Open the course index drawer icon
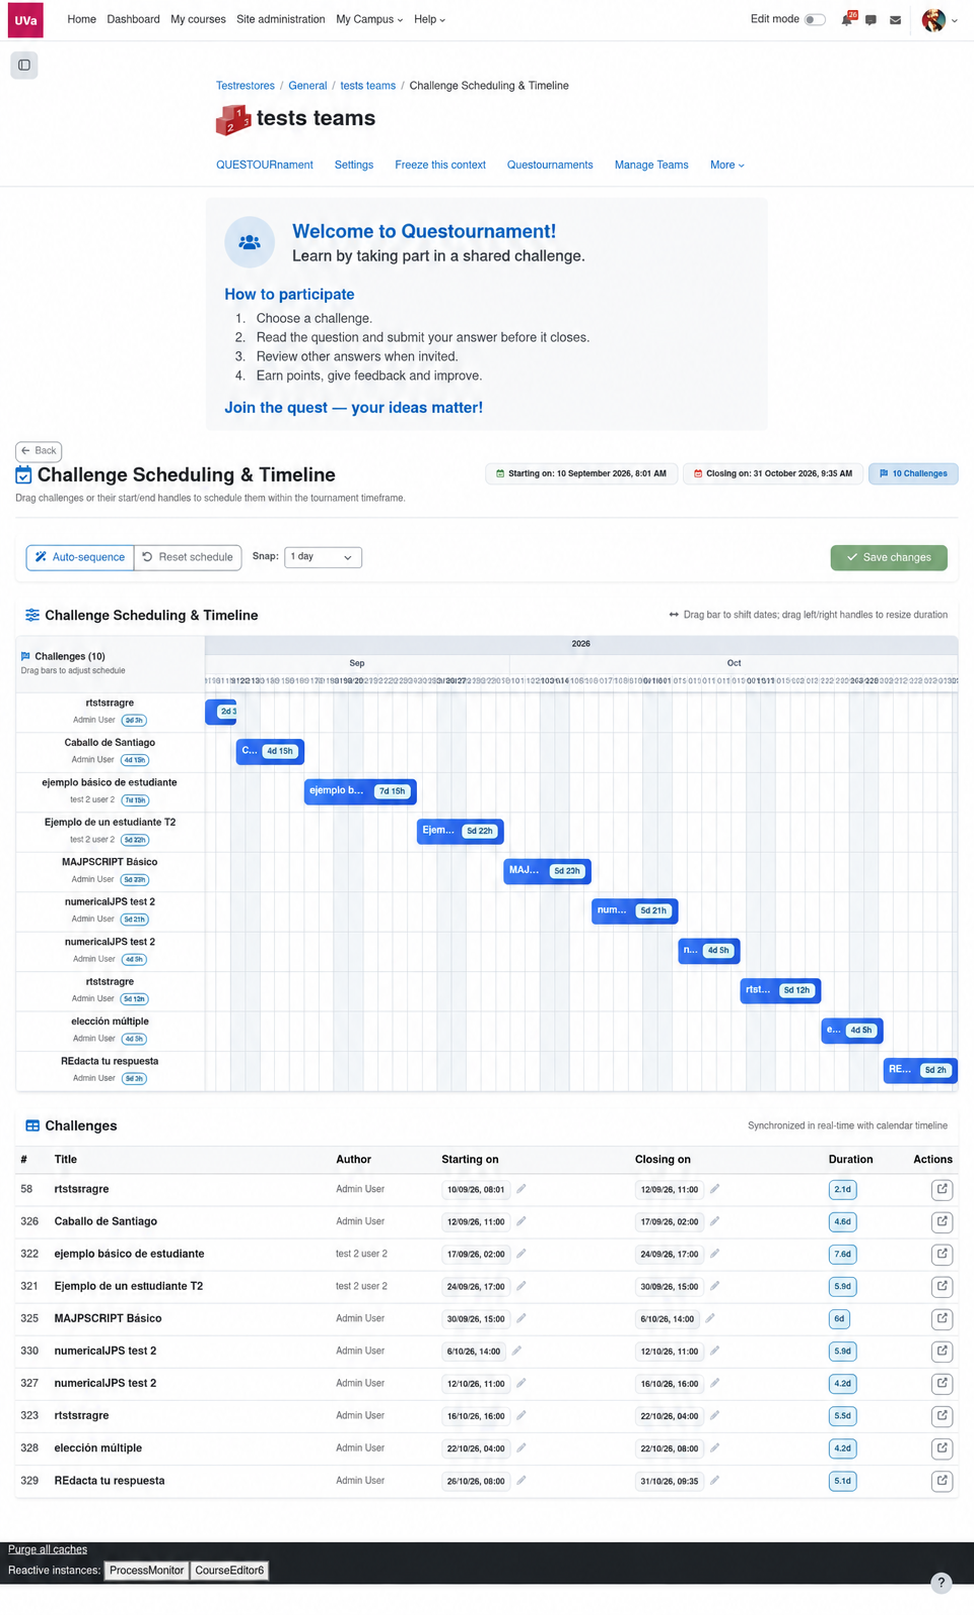 (24, 65)
